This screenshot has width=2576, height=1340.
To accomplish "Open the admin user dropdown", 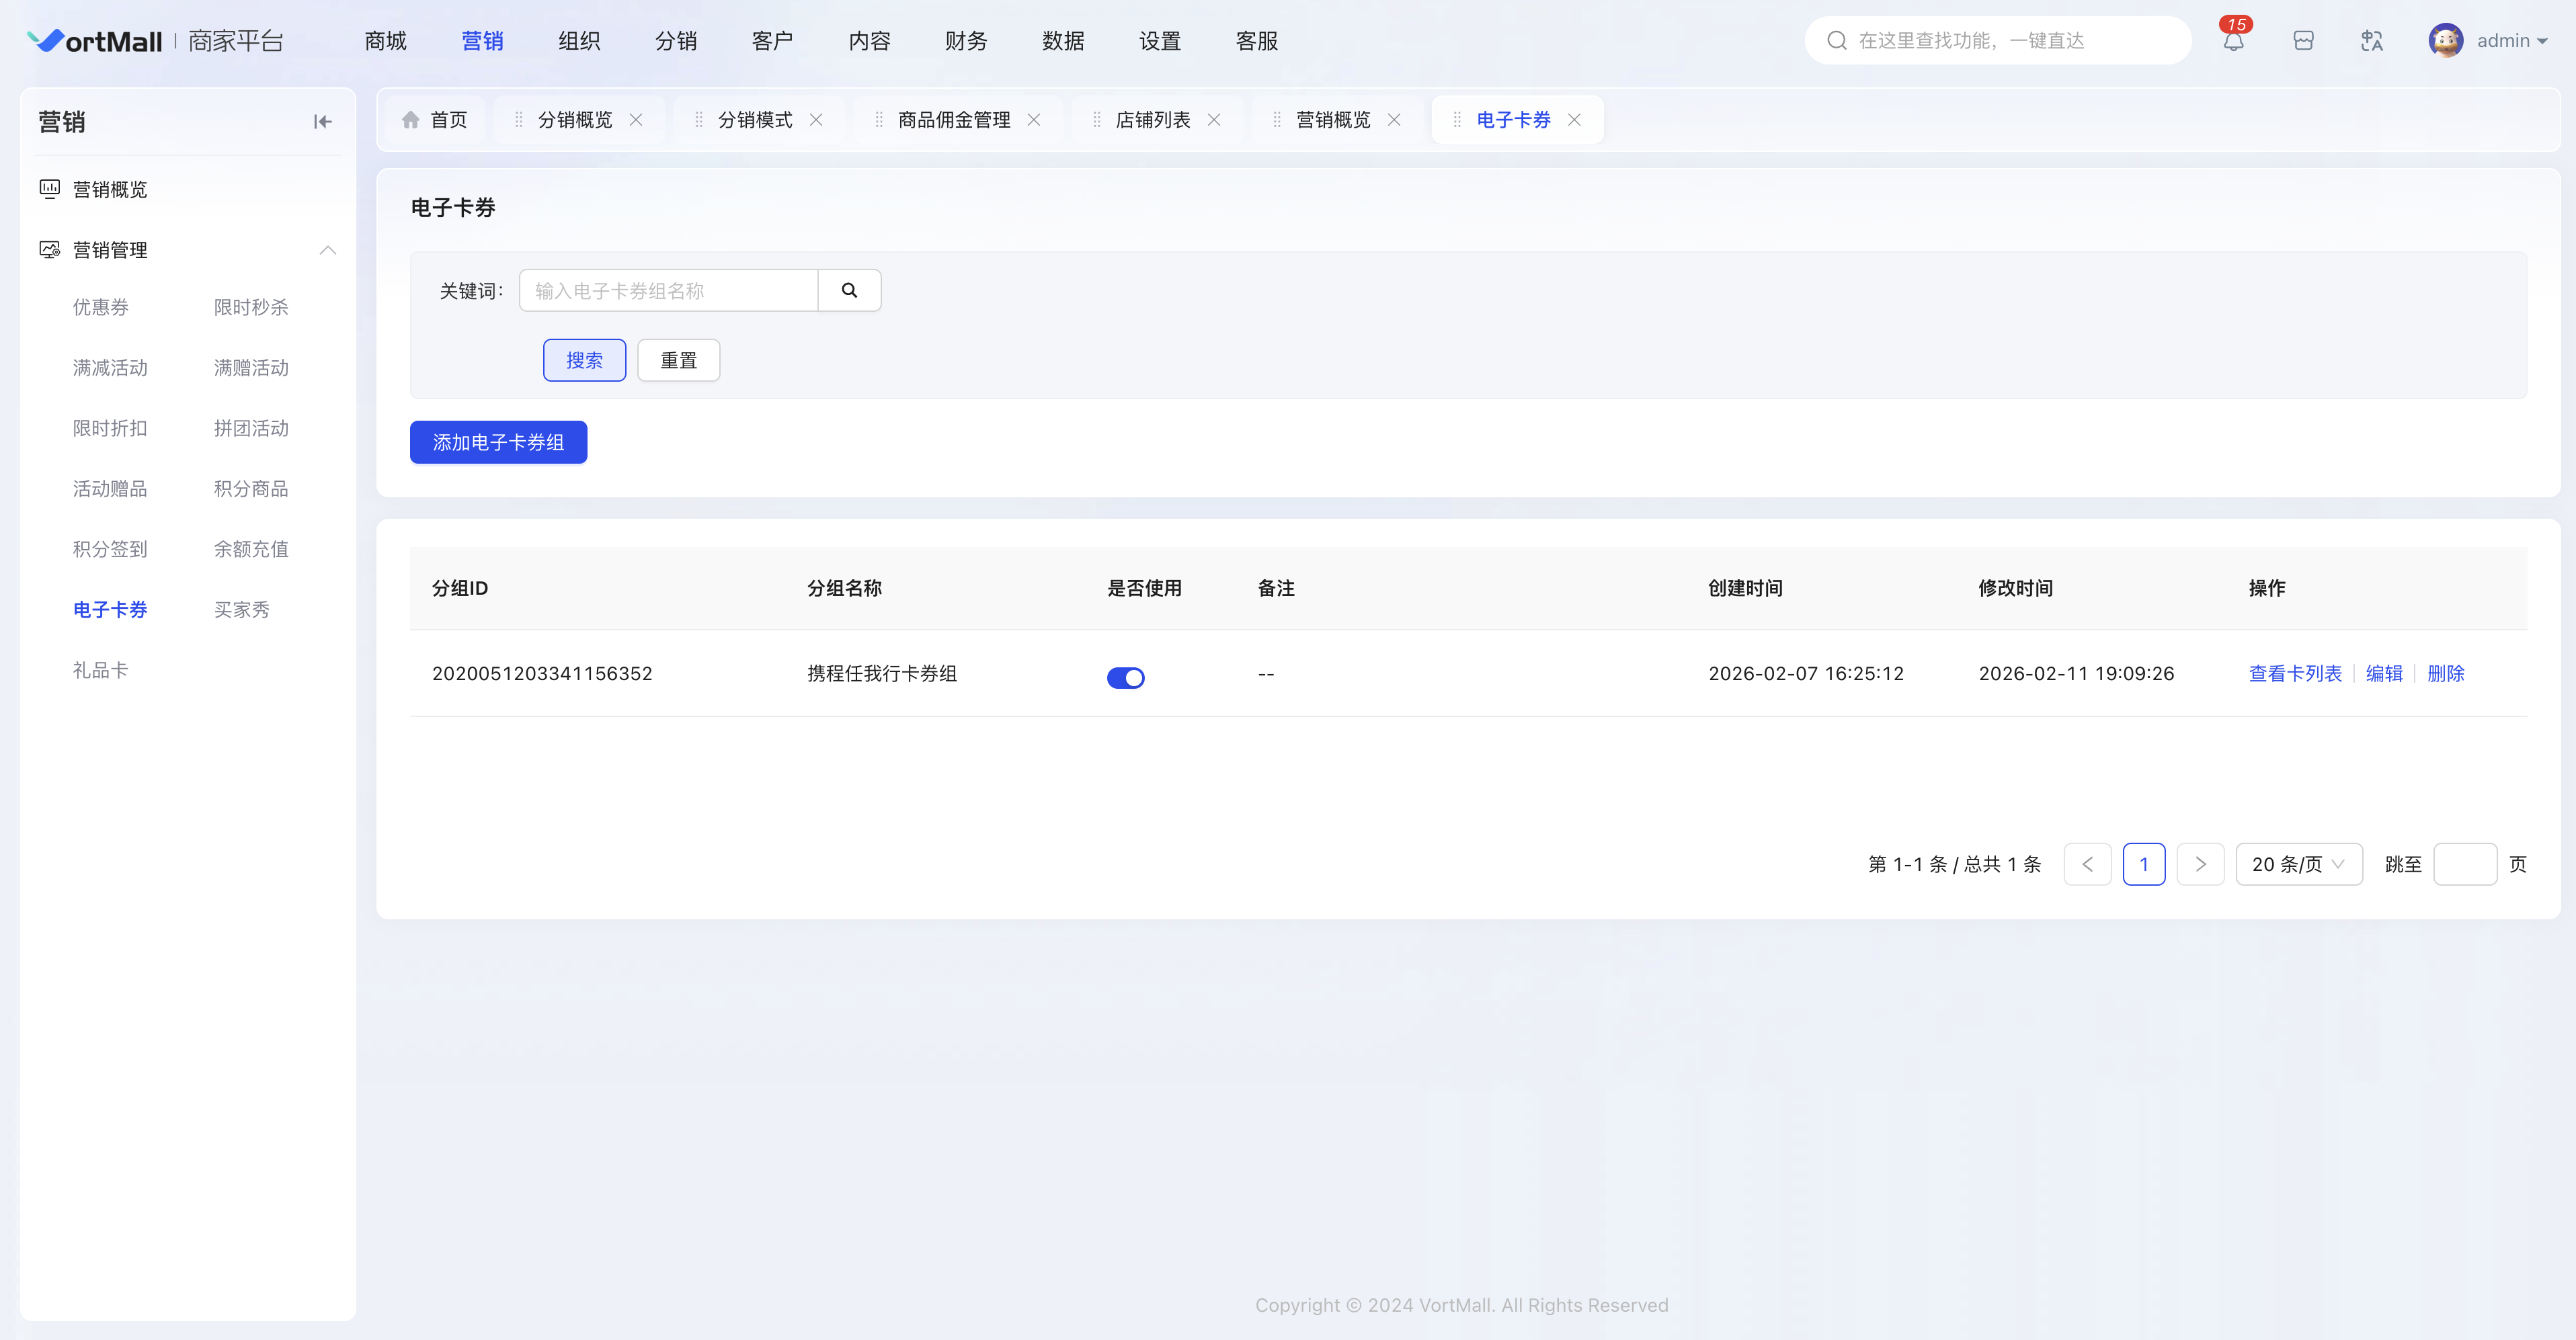I will pyautogui.click(x=2512, y=41).
